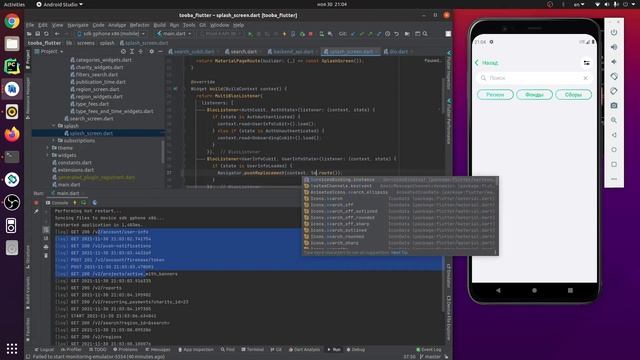This screenshot has width=640, height=360.
Task: Click the emulator sidebar Home circle icon
Action: (x=614, y=150)
